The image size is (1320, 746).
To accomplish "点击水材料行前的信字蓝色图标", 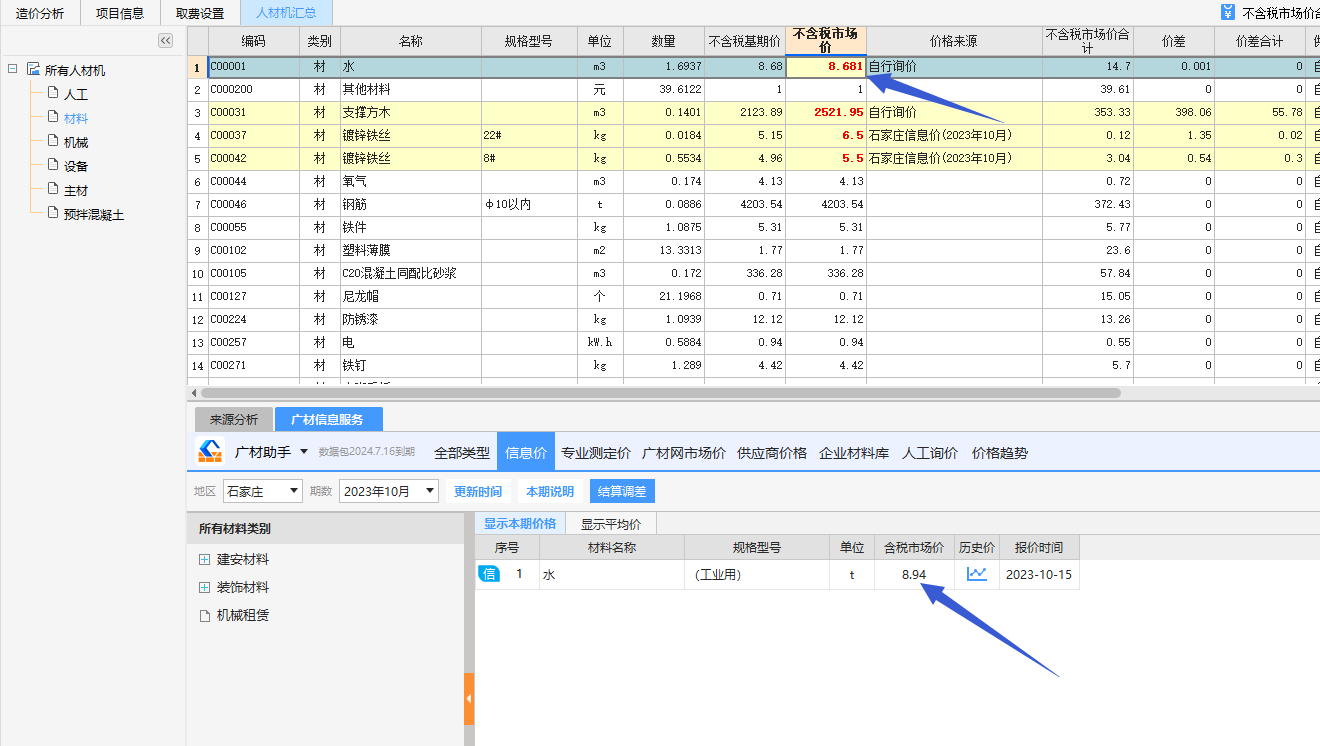I will click(x=489, y=574).
